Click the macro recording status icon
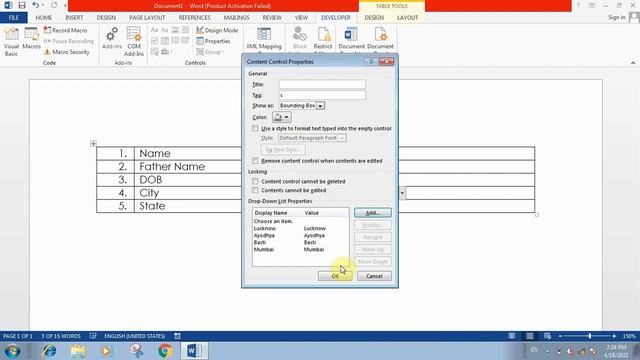The height and width of the screenshot is (360, 640). point(177,336)
